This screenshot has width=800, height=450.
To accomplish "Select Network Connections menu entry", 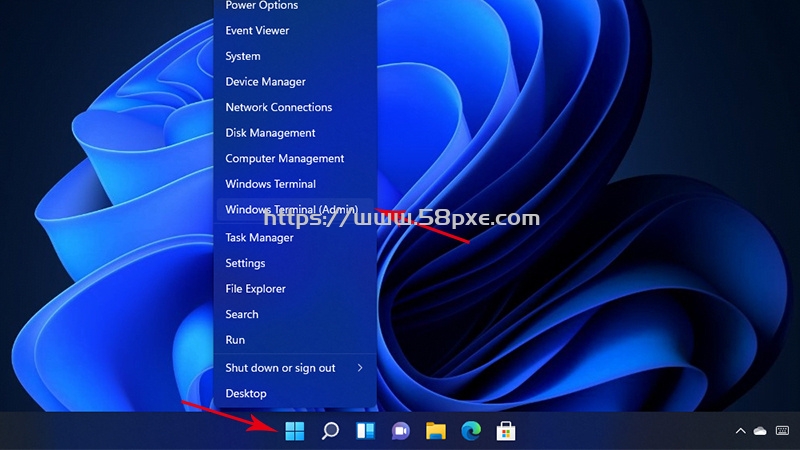I will (x=295, y=107).
